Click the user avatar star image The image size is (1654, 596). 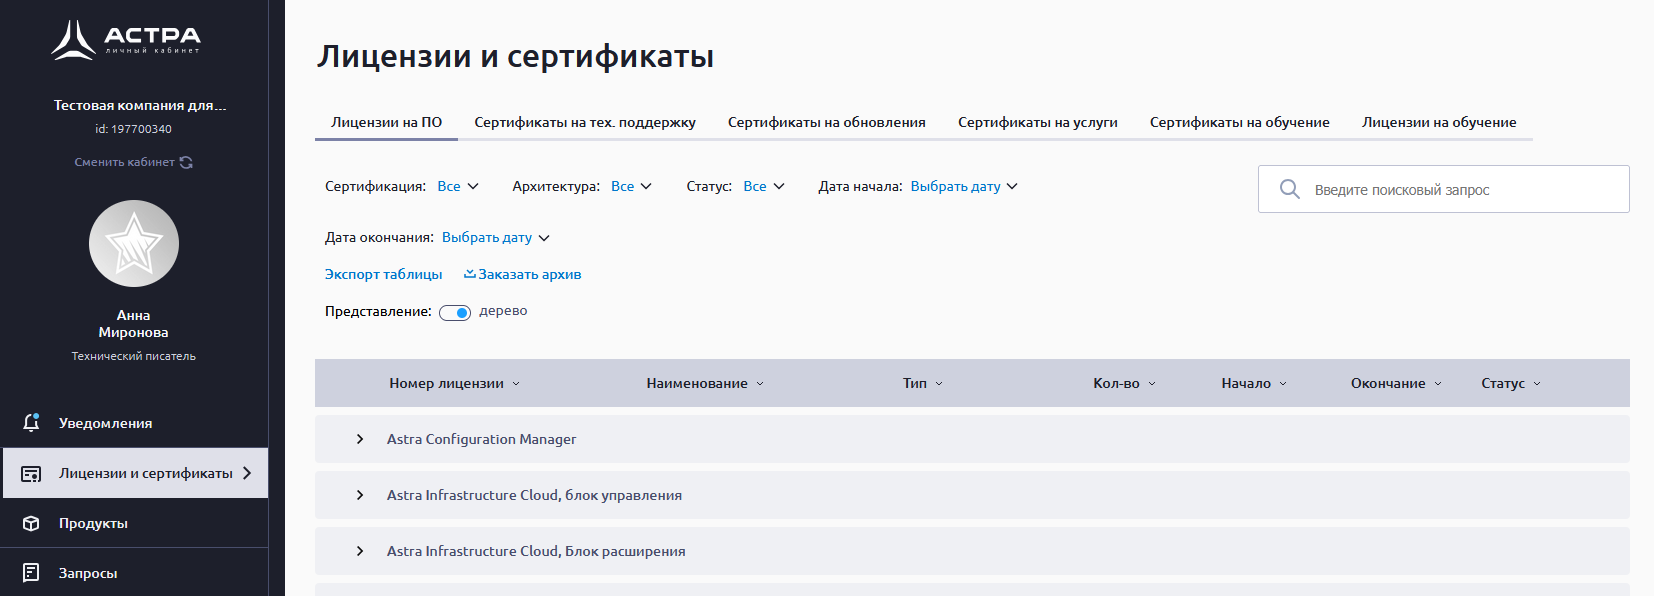(134, 244)
